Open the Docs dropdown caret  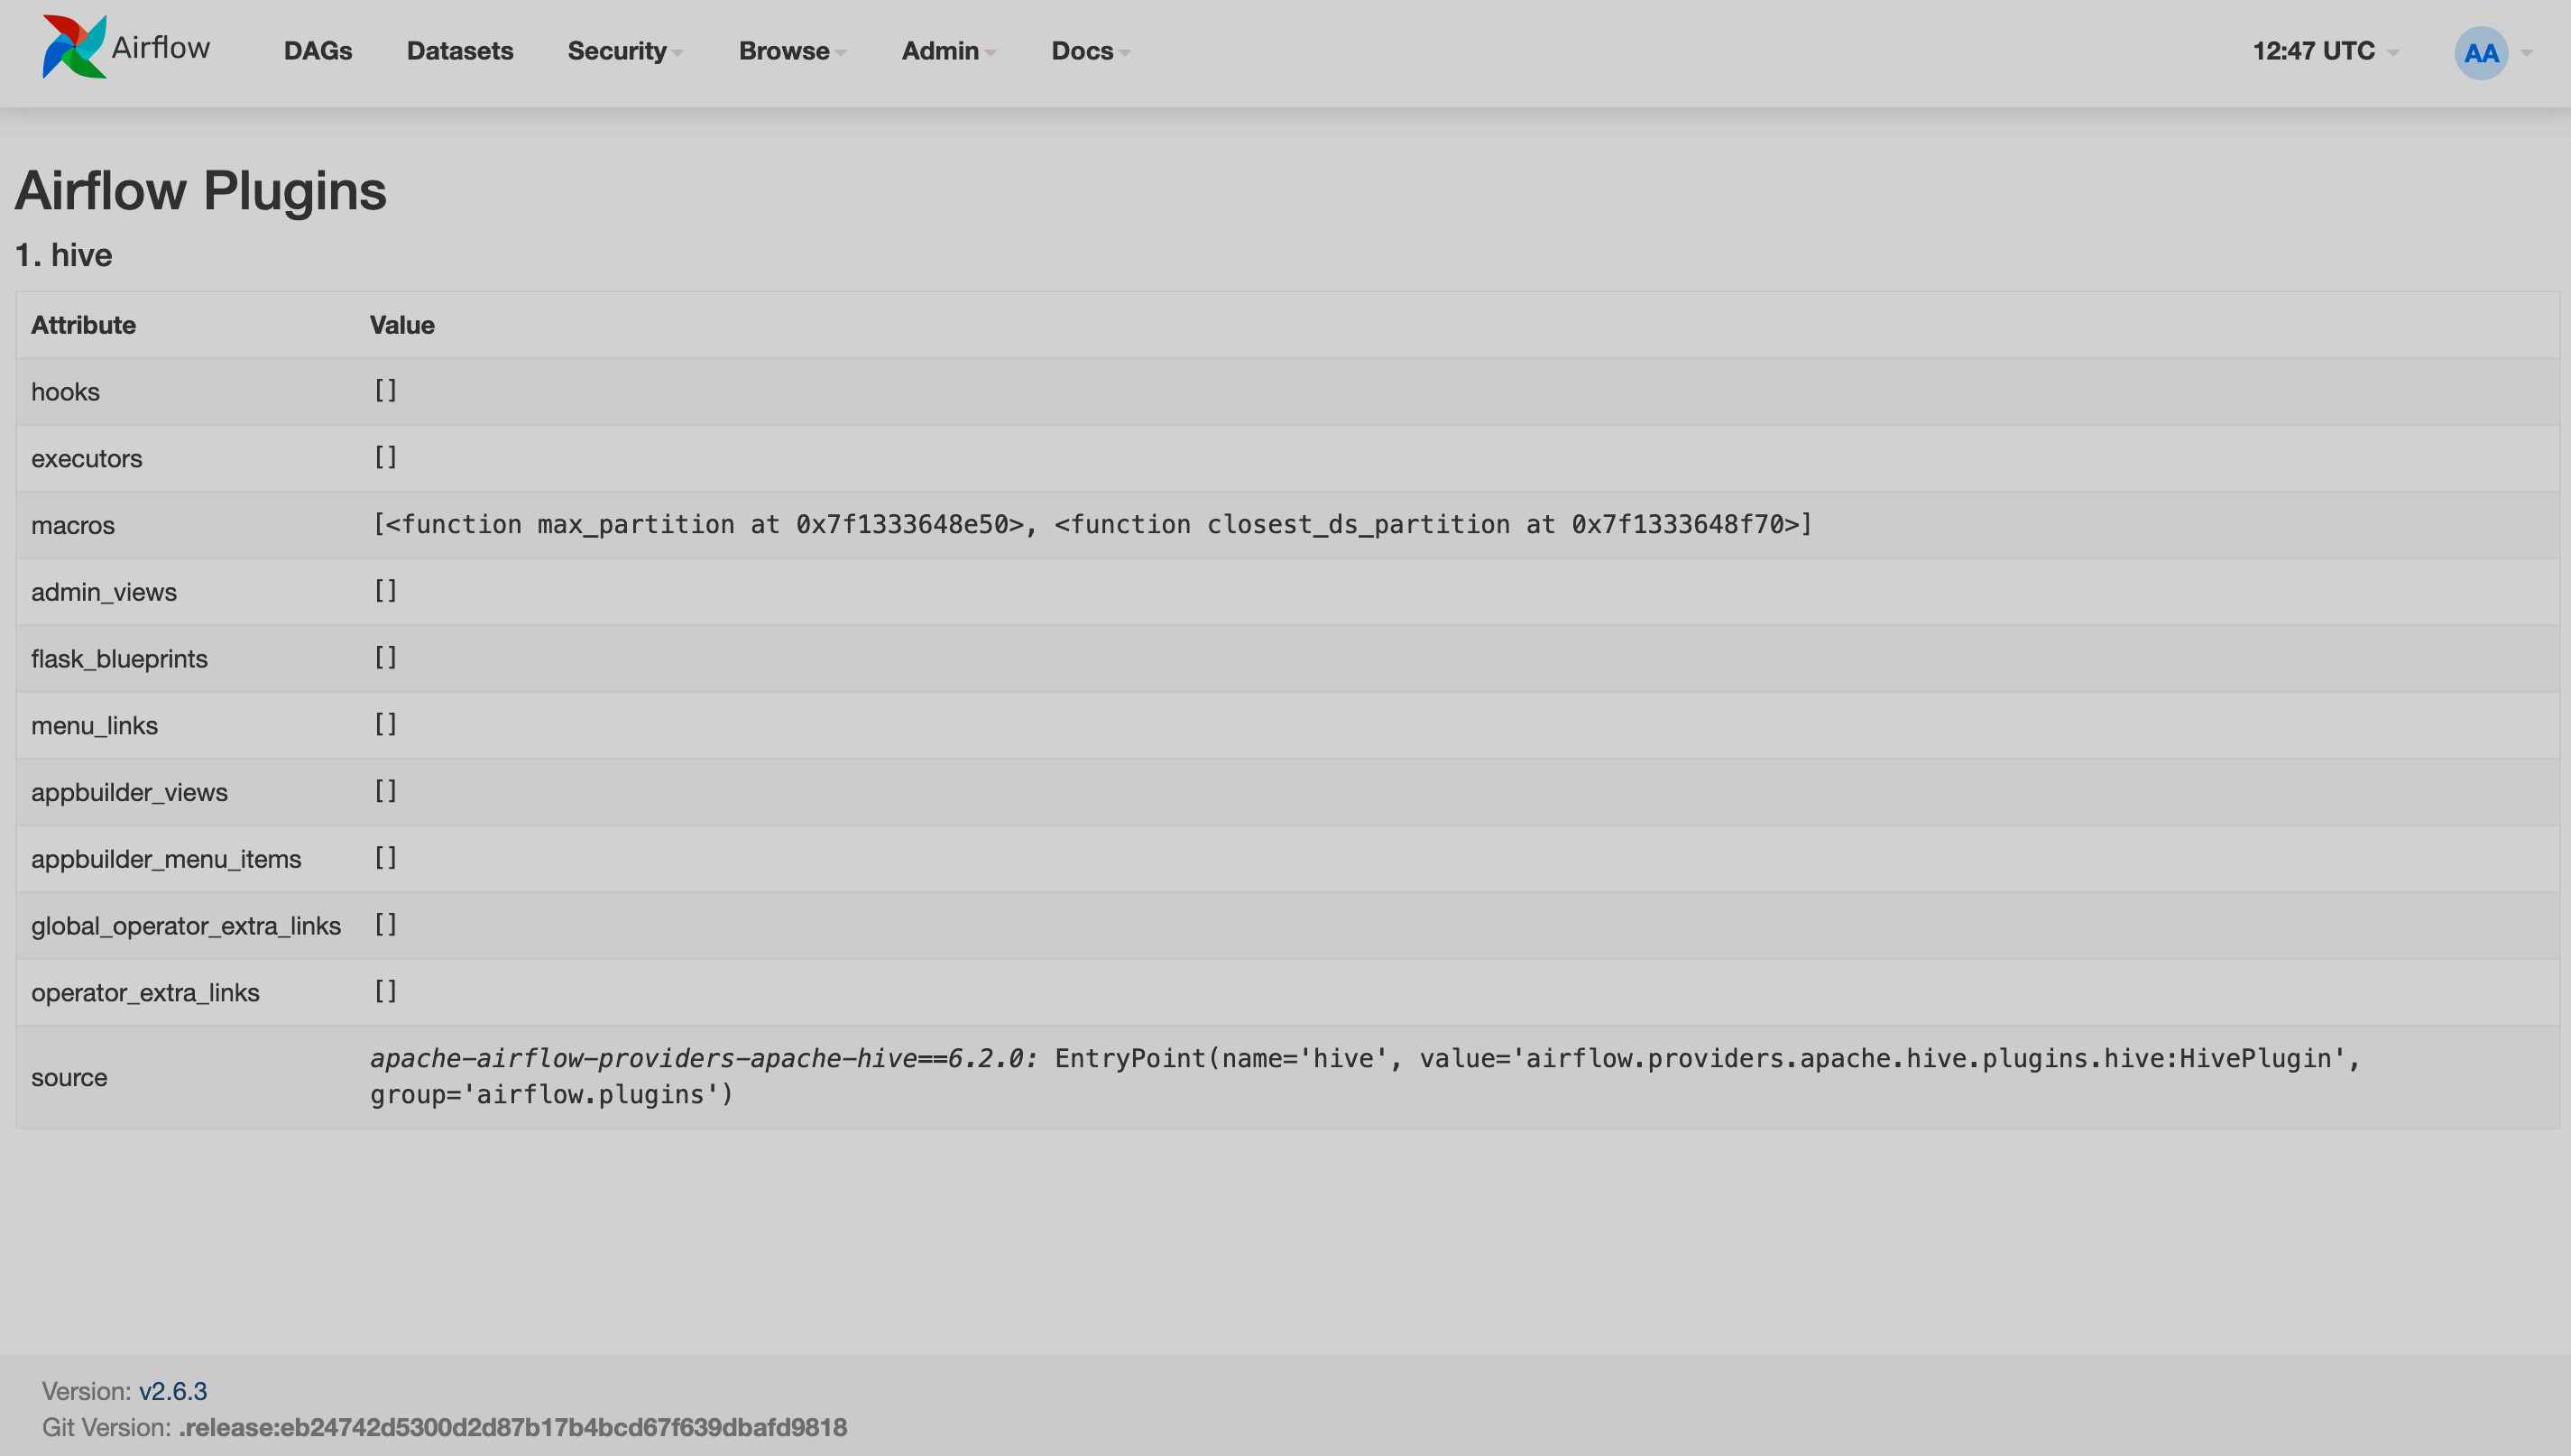pyautogui.click(x=1124, y=52)
